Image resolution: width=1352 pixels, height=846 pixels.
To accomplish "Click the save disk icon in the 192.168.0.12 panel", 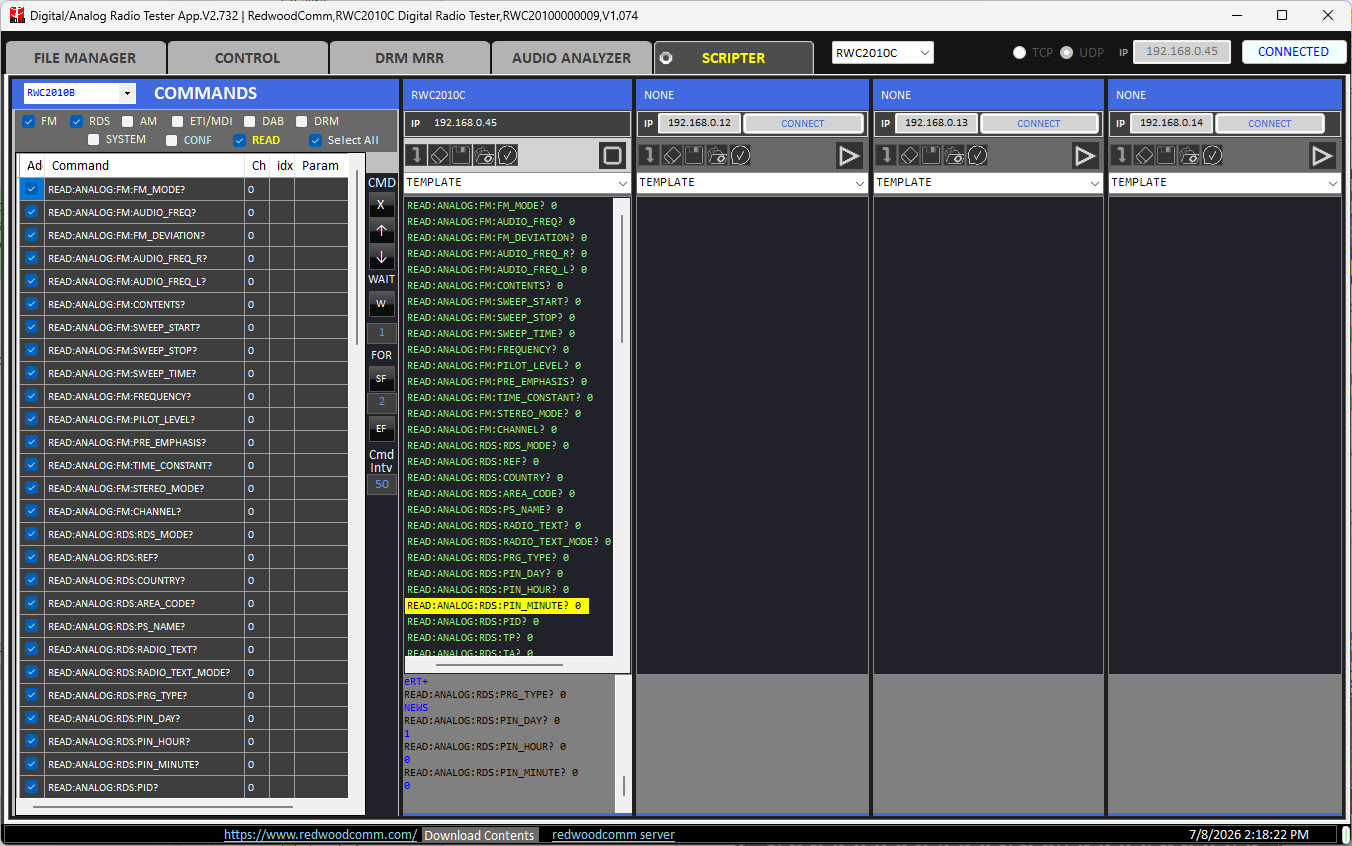I will coord(694,155).
